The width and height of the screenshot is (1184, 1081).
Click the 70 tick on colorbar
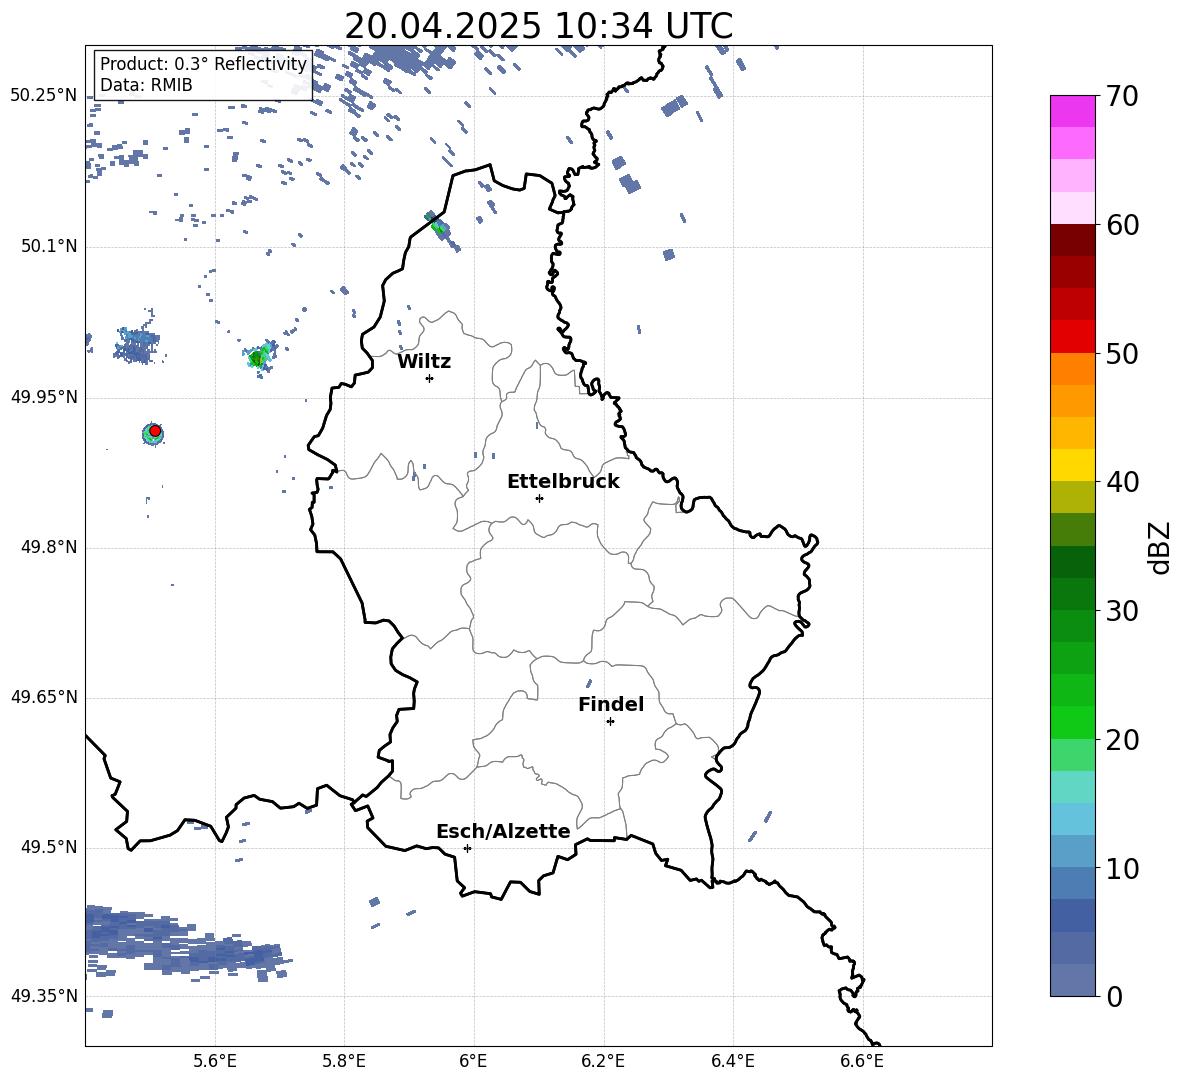[1122, 97]
